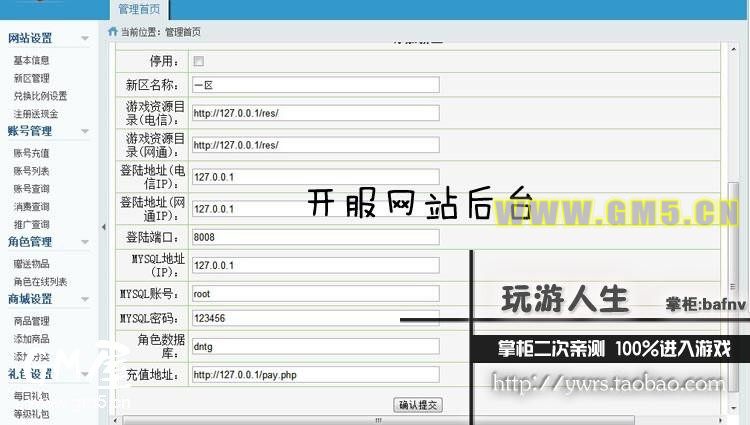Toggle the 停用 checkbox

[199, 61]
